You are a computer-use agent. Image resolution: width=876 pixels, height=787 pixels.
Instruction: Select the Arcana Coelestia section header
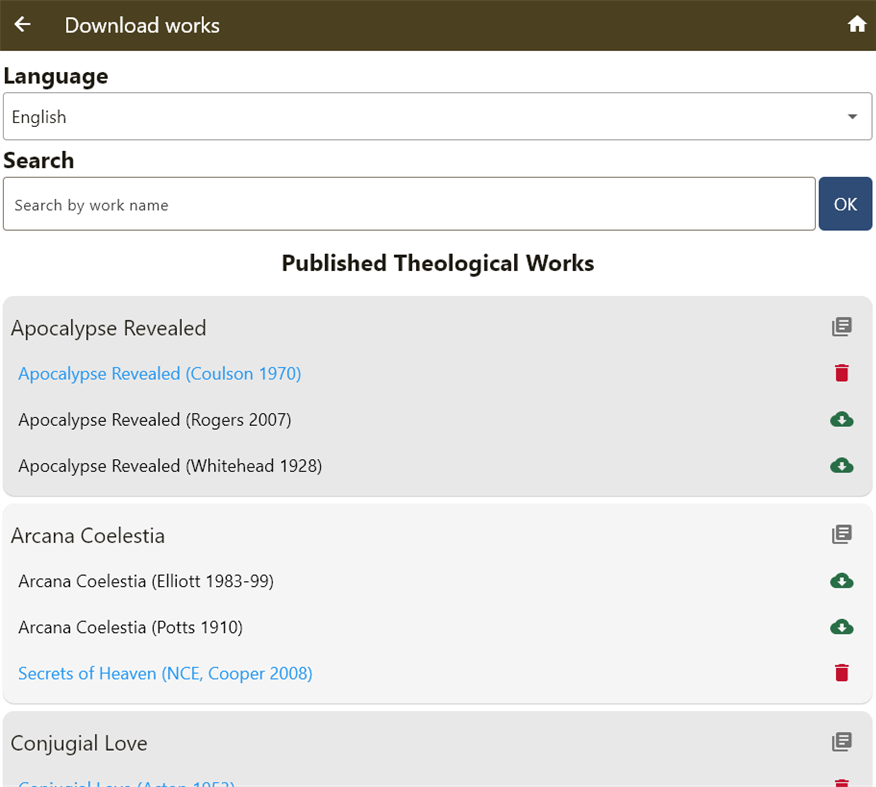coord(87,534)
